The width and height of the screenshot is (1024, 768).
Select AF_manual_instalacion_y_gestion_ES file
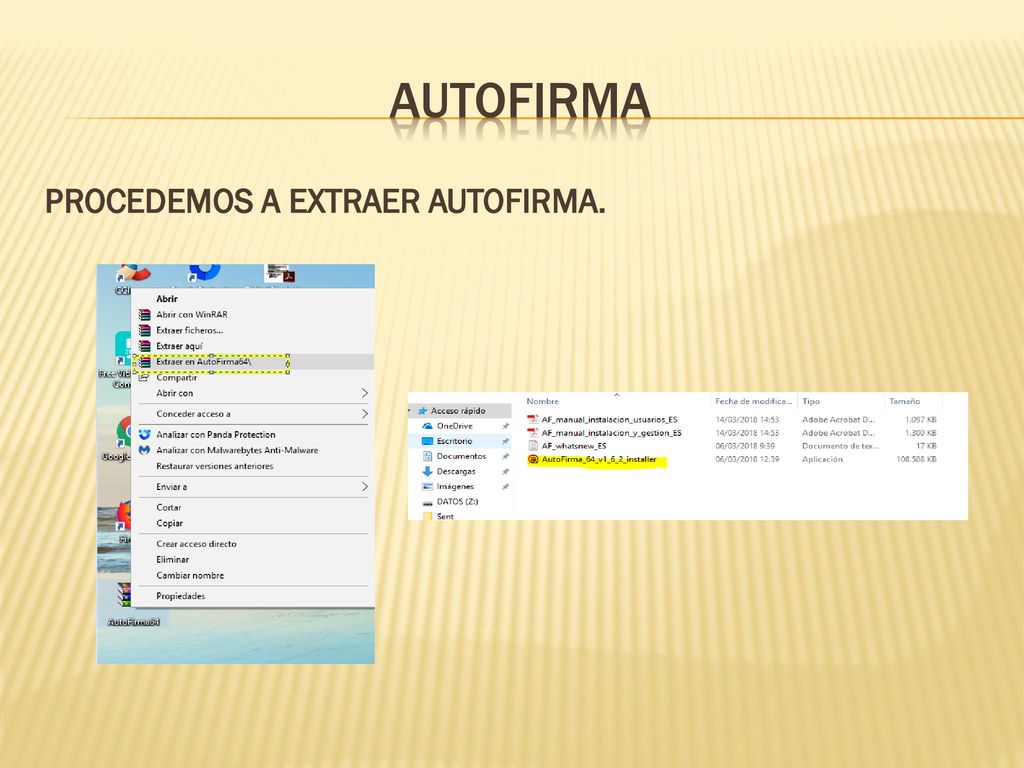tap(611, 432)
